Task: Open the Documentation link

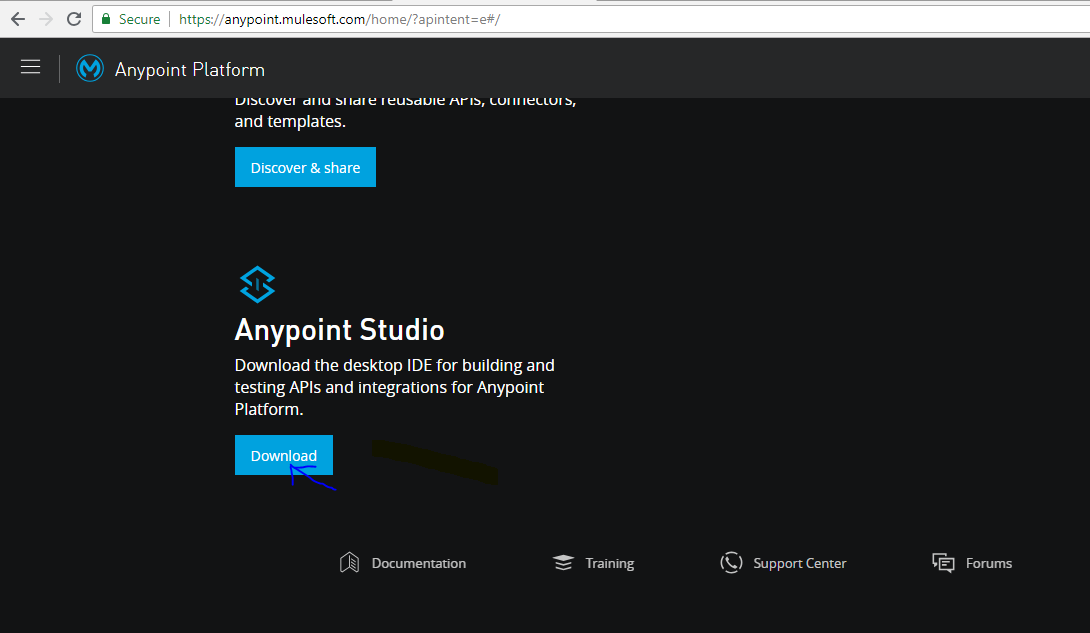Action: click(418, 563)
